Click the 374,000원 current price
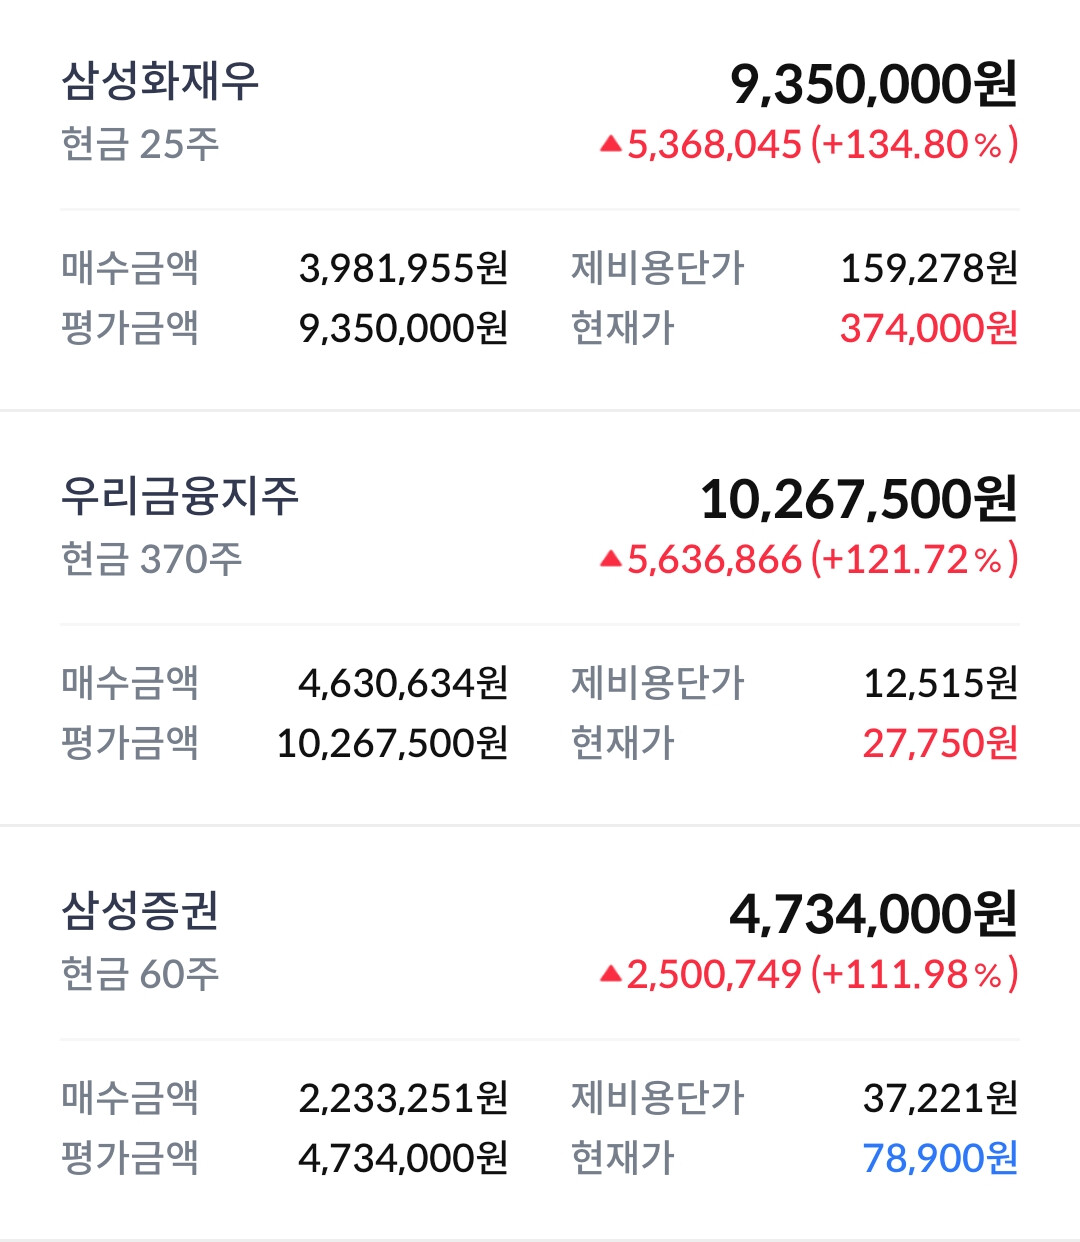Screen dimensions: 1080x1242 (x=928, y=328)
